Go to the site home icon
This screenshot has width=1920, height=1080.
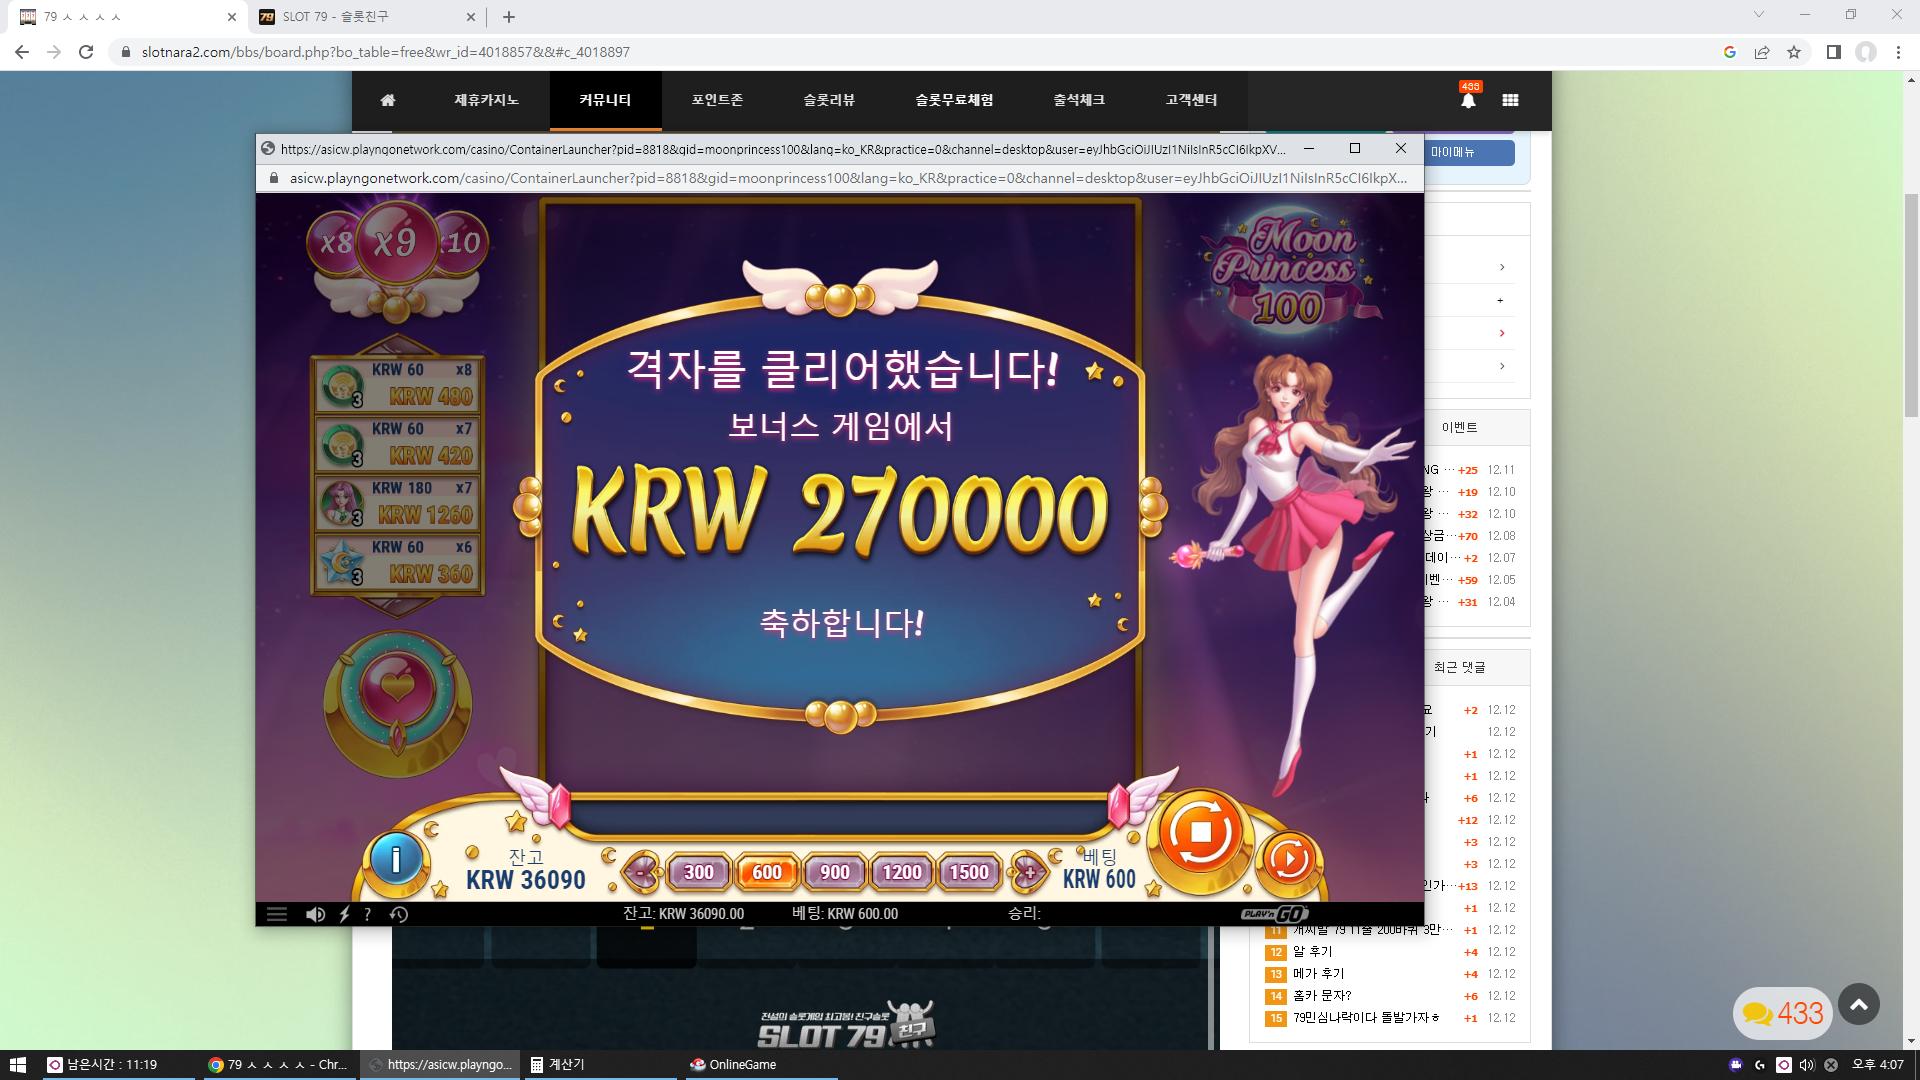(388, 100)
